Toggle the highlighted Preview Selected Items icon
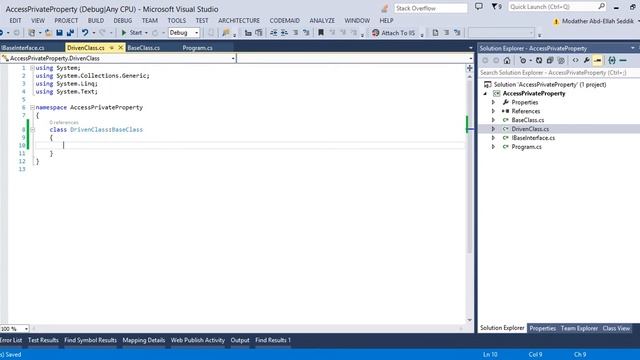Screen dimensions: 640x360 pyautogui.click(x=598, y=60)
